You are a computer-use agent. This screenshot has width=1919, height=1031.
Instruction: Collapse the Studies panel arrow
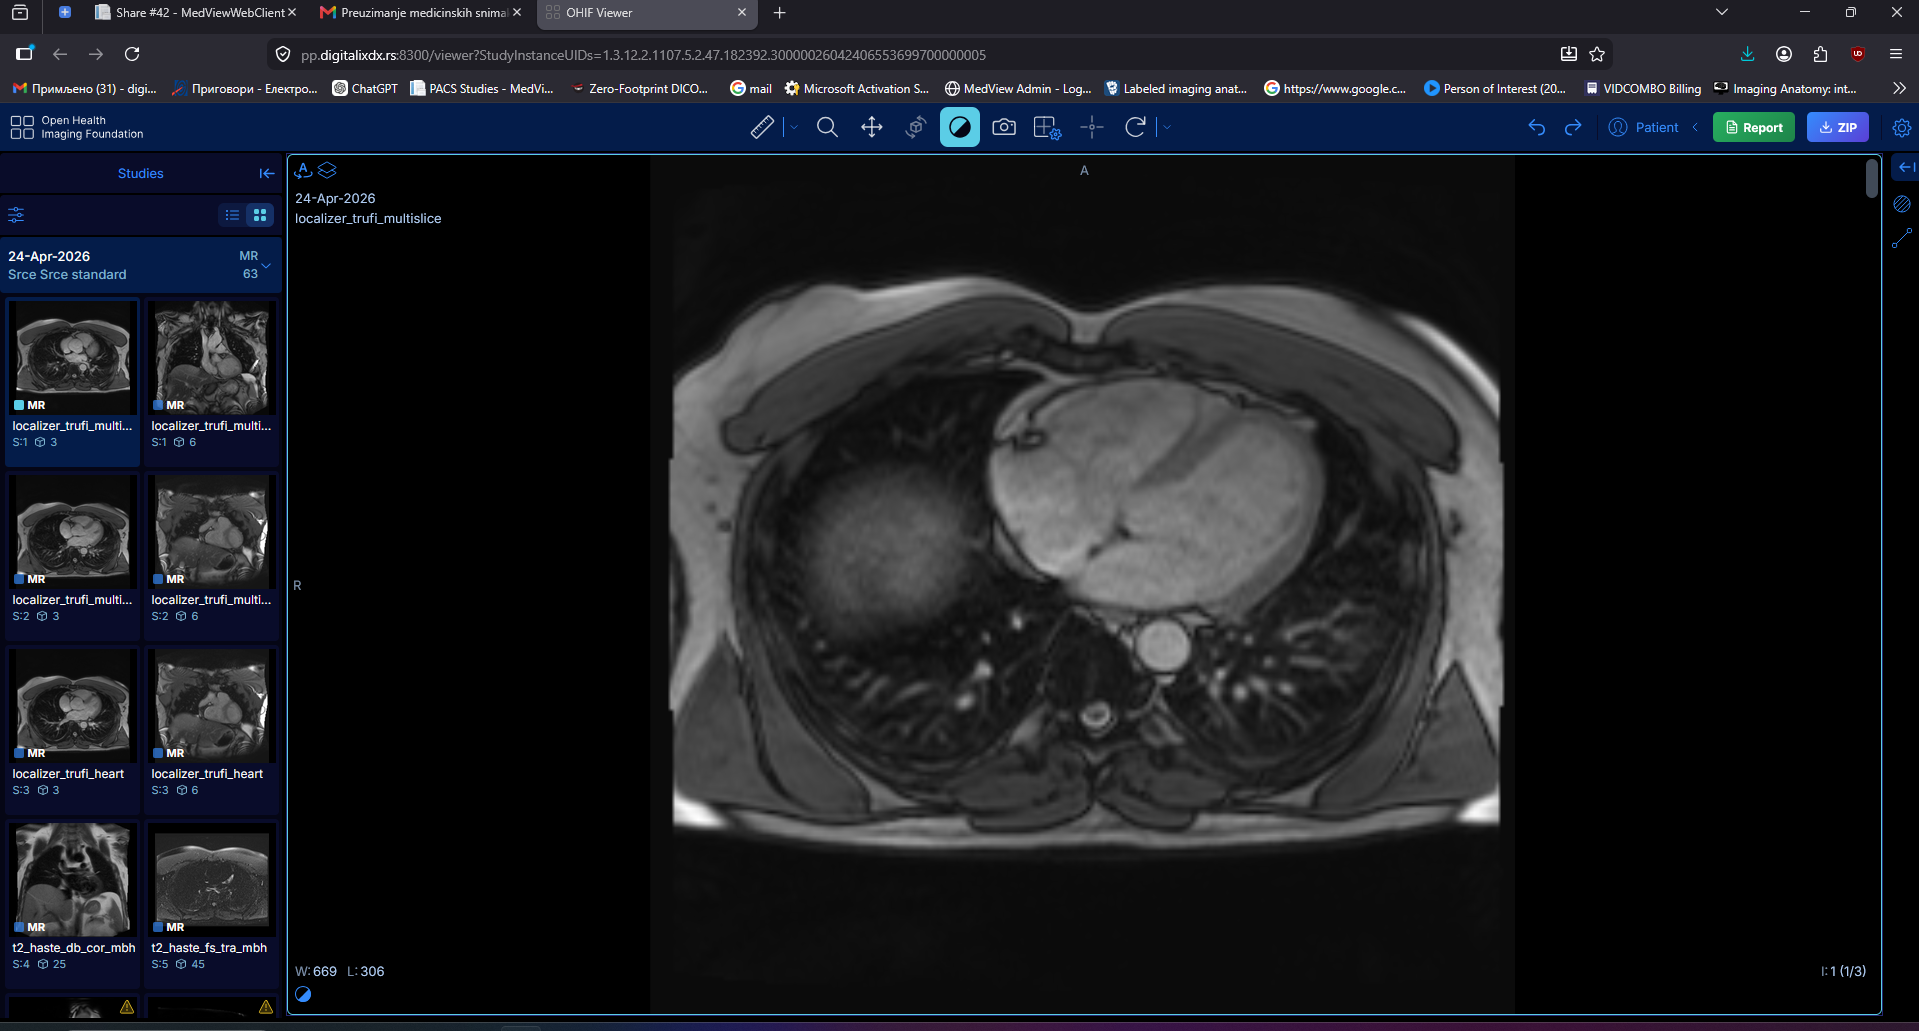point(266,173)
